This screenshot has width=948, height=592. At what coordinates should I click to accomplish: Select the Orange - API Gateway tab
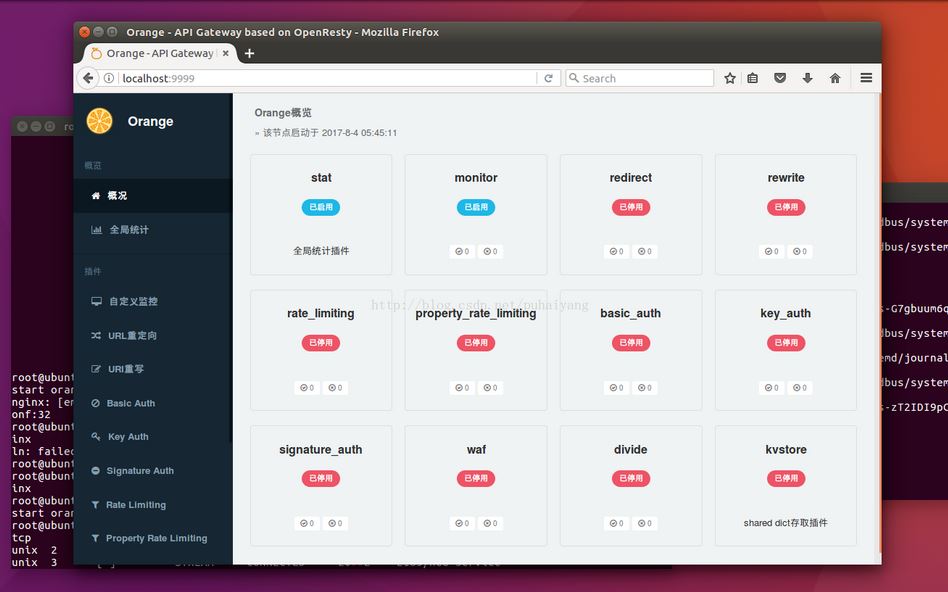click(158, 53)
